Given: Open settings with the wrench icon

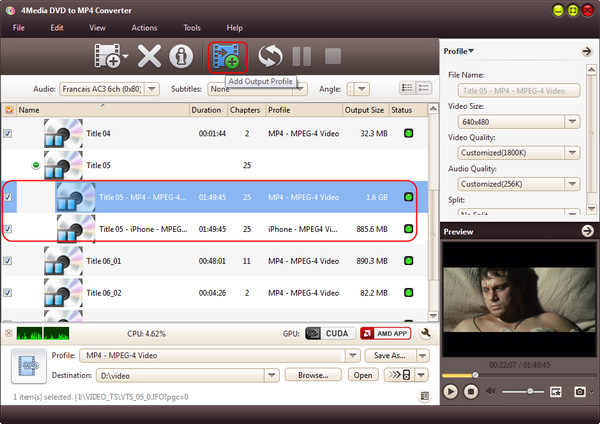Looking at the screenshot, I should [426, 333].
